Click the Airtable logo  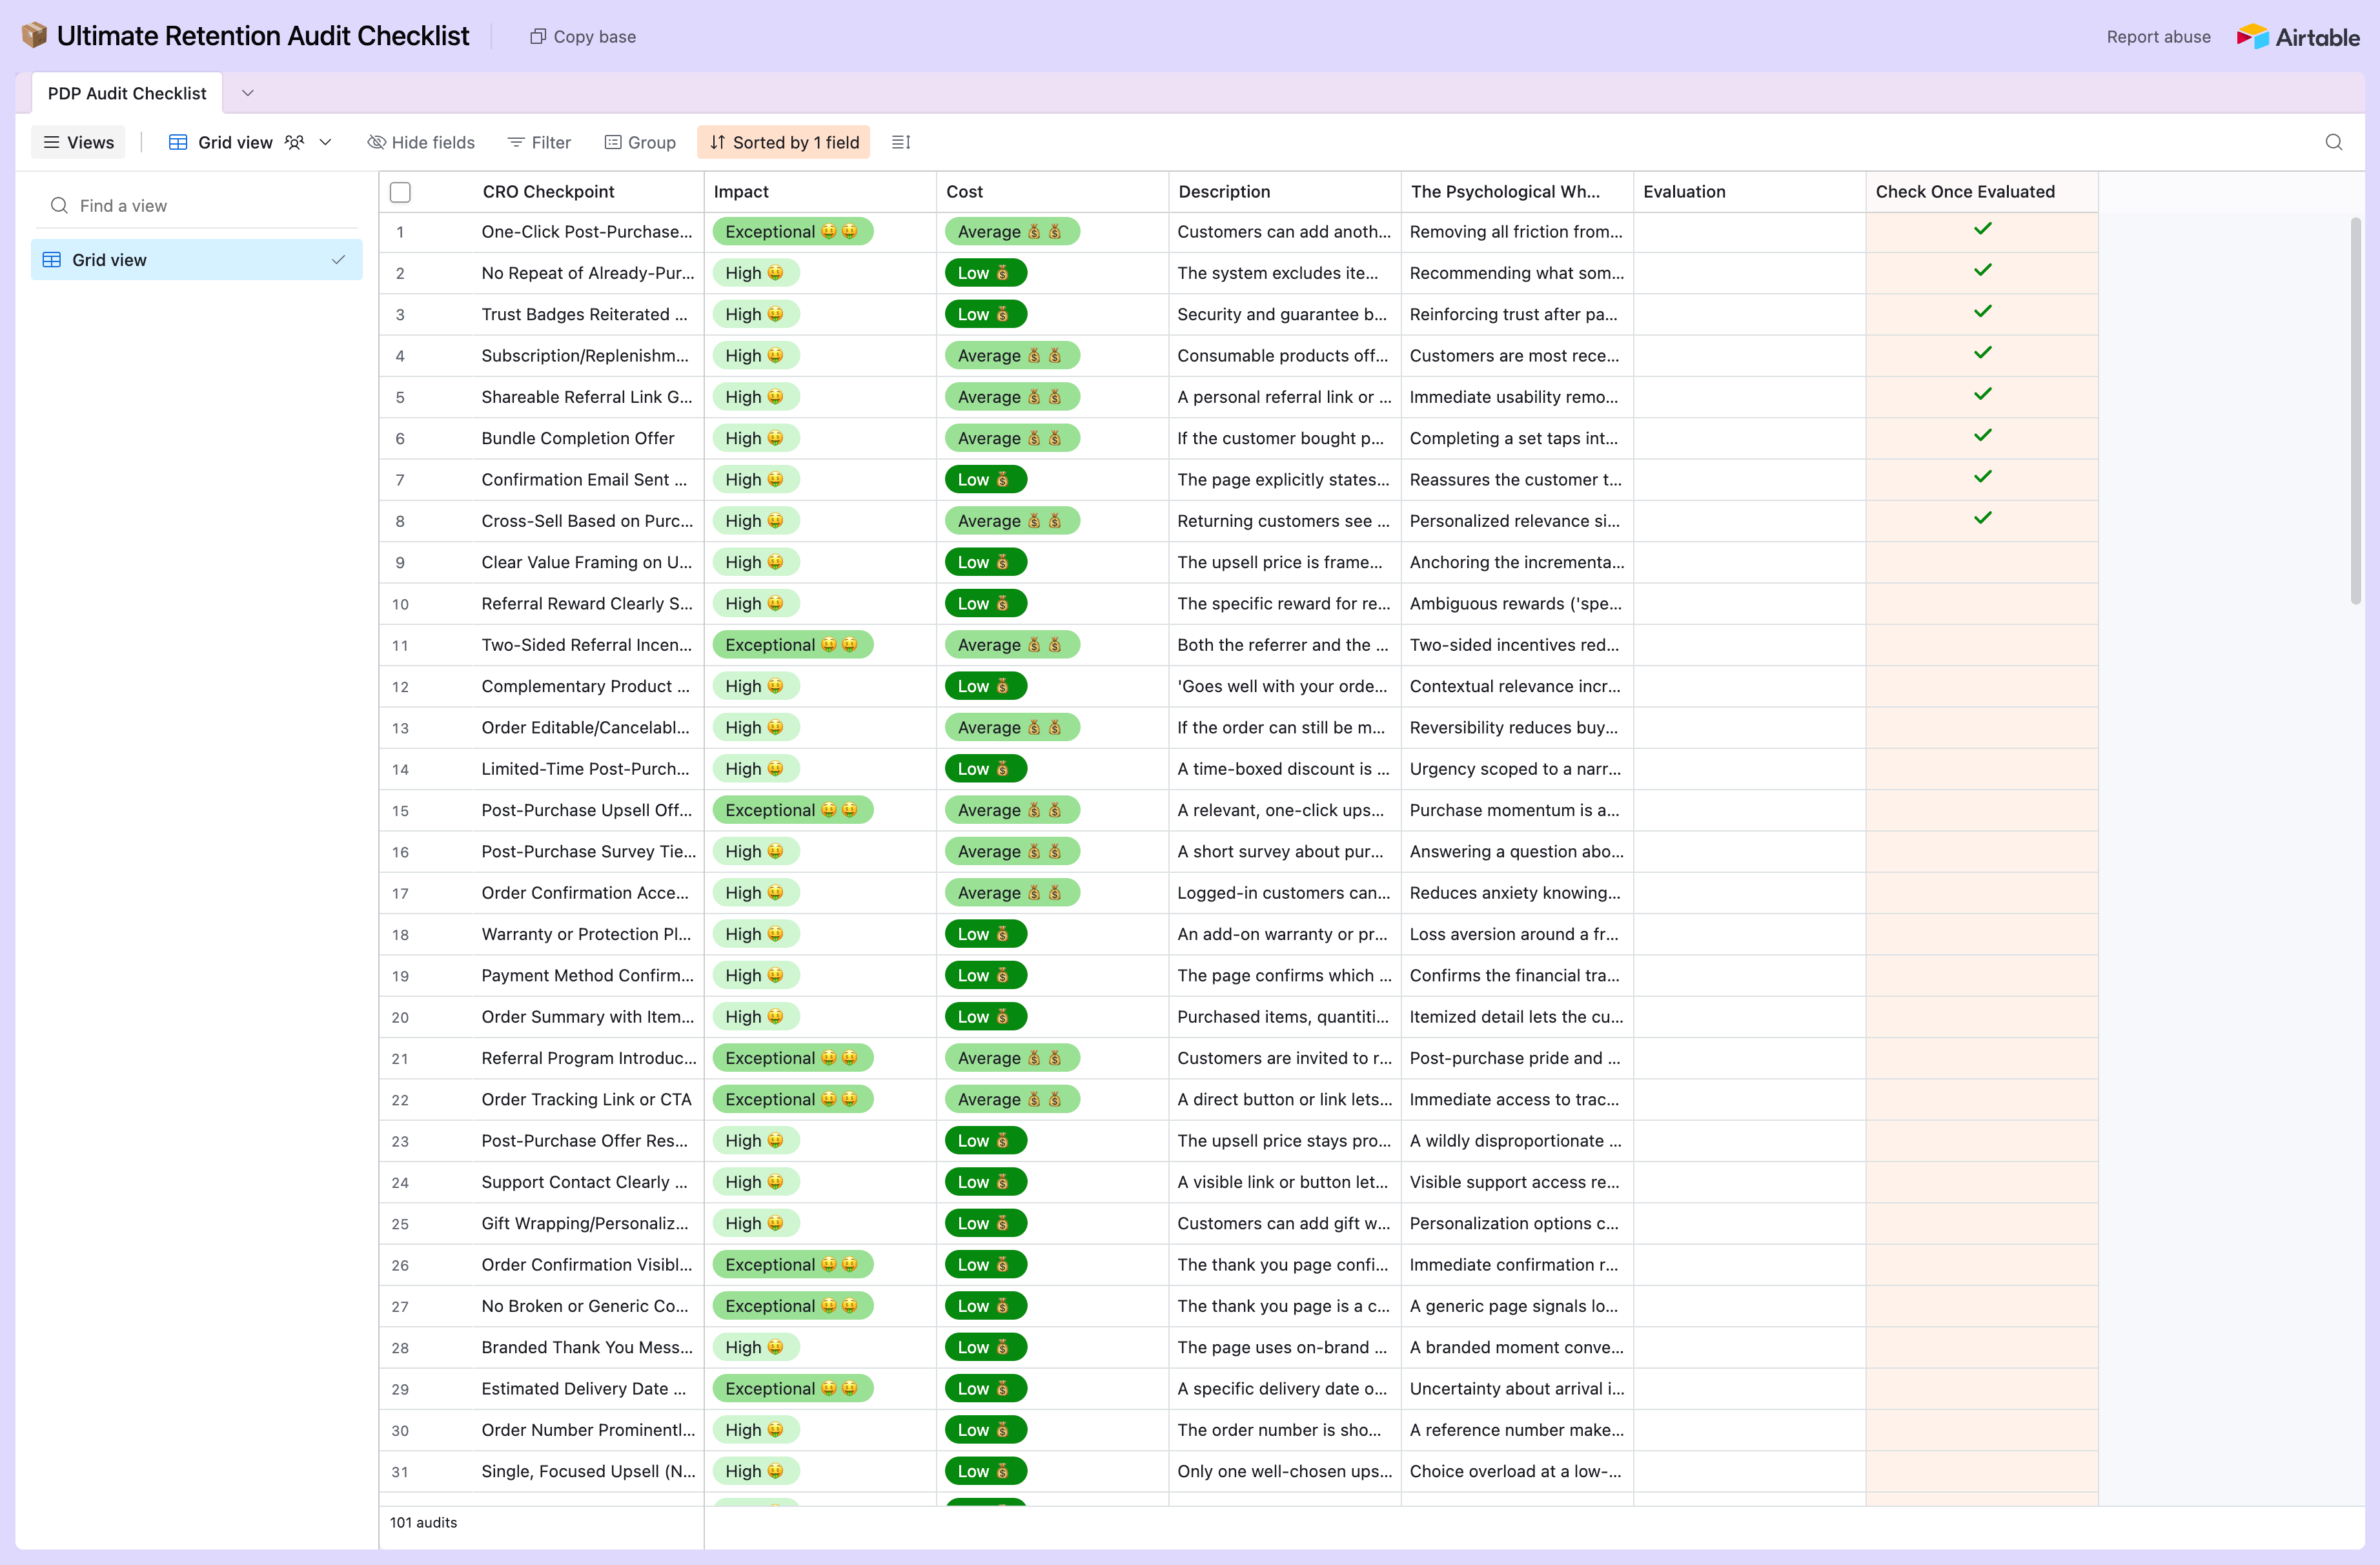2298,37
